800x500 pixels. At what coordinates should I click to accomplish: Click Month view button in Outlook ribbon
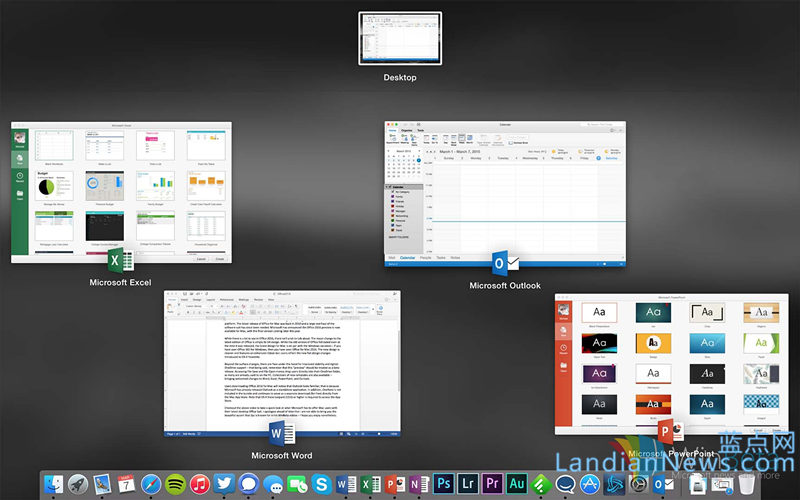click(x=469, y=139)
